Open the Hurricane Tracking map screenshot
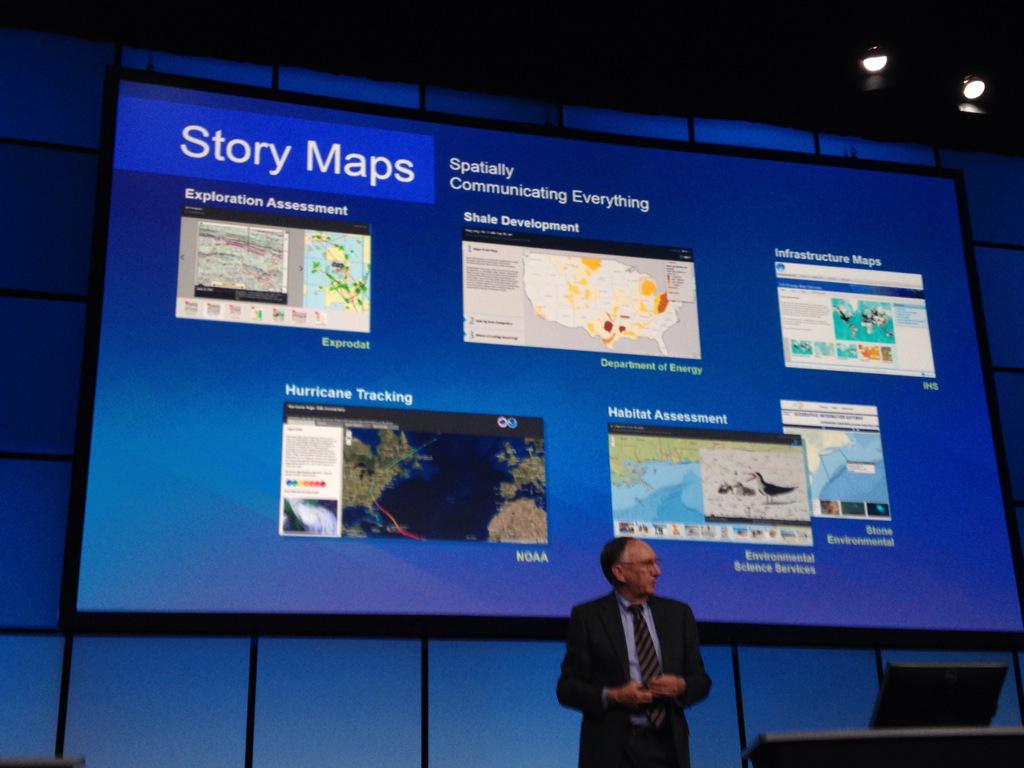This screenshot has width=1024, height=768. 414,473
